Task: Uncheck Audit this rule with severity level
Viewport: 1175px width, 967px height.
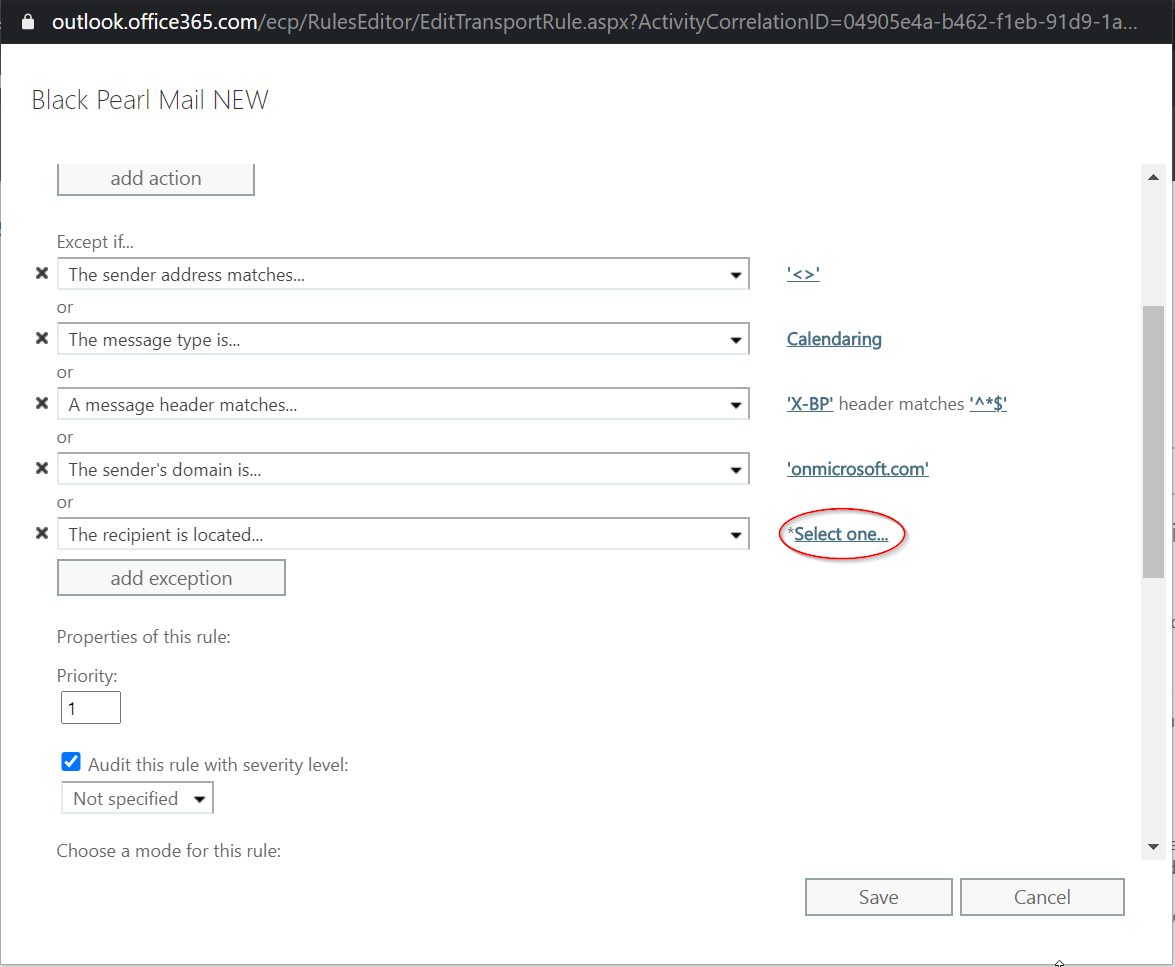Action: point(71,763)
